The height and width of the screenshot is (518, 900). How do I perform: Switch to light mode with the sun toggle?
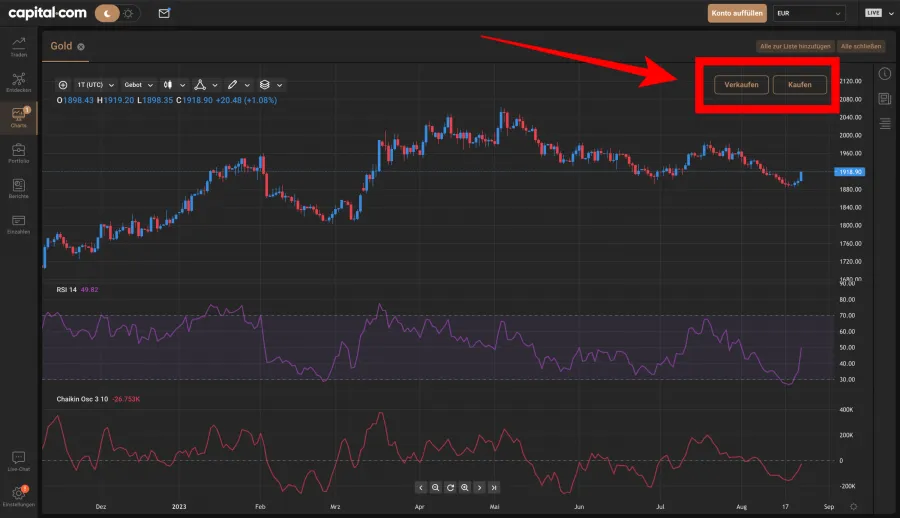[x=129, y=13]
